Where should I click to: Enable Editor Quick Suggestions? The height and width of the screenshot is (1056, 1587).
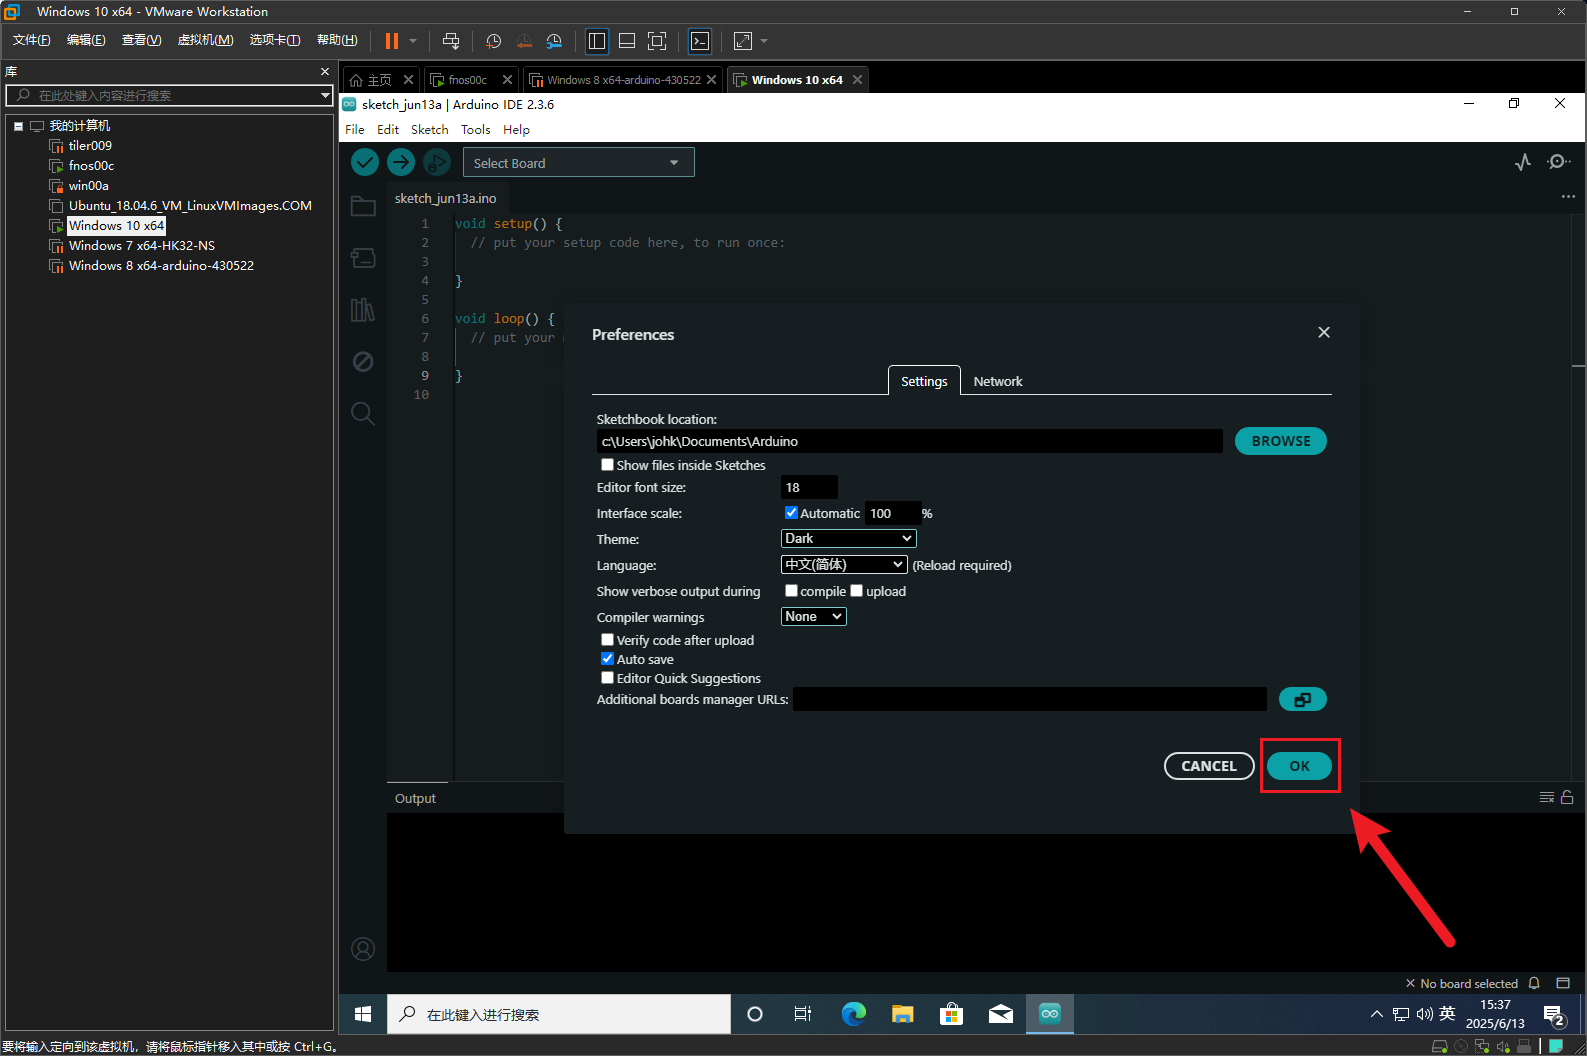click(607, 678)
